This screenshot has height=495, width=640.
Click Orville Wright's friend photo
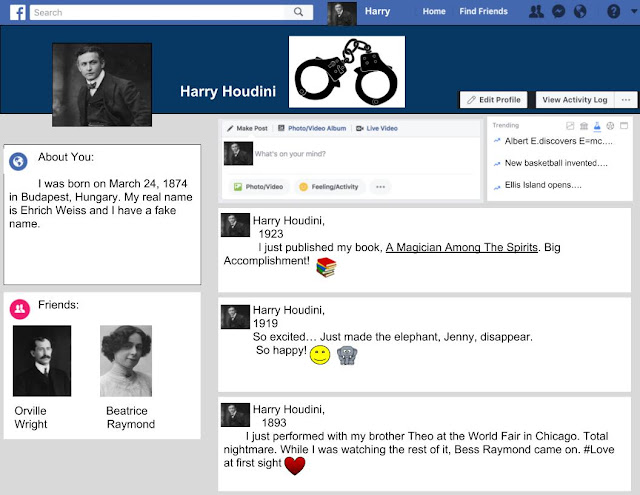point(42,361)
